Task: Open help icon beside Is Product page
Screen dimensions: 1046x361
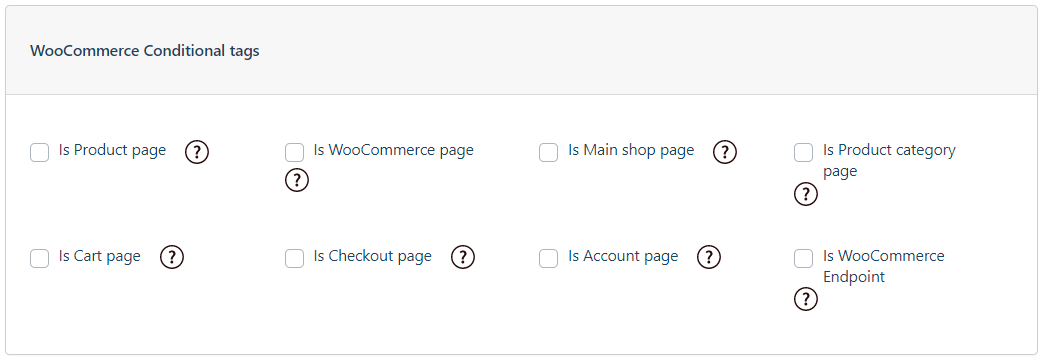Action: point(197,152)
